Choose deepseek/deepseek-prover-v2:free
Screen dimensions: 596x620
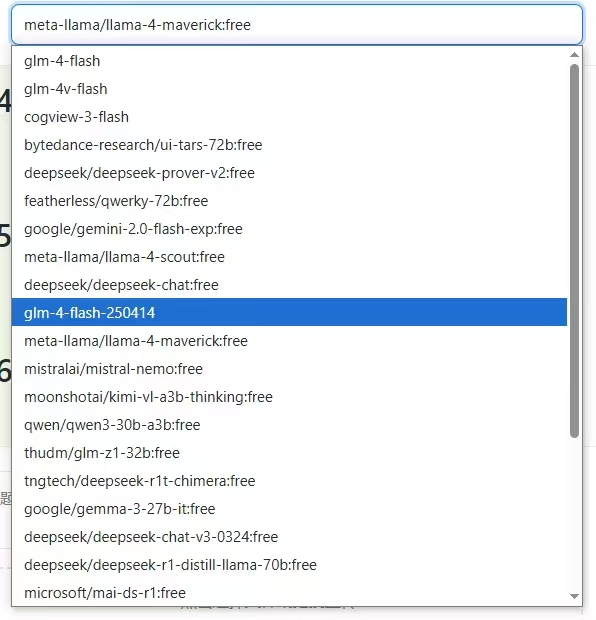click(x=289, y=173)
